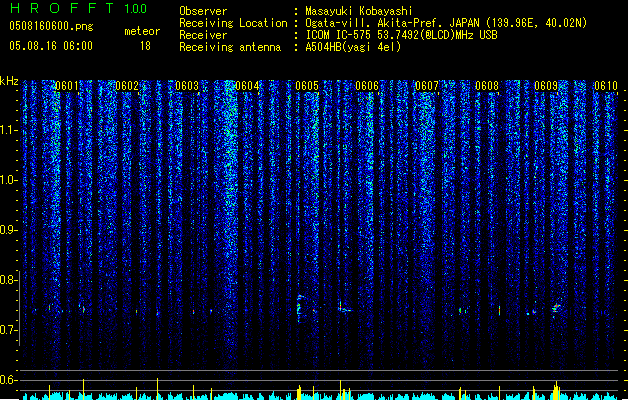
Task: Click the date stamp 05.08.16 06:00
Action: (51, 46)
